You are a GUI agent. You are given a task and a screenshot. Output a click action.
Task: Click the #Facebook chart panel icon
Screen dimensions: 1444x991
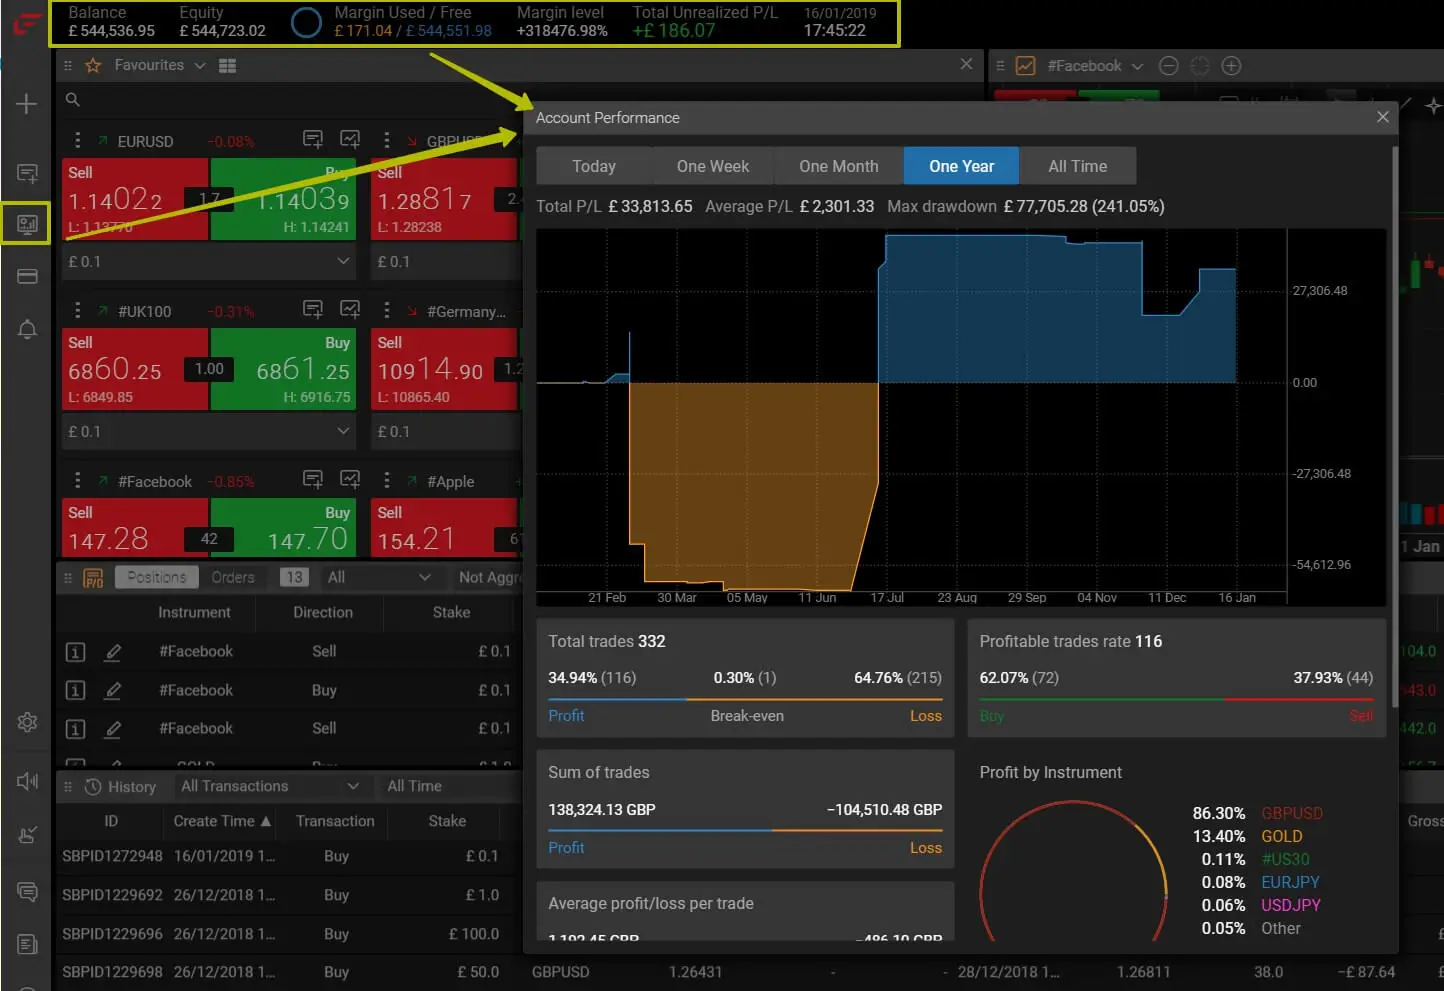1026,66
